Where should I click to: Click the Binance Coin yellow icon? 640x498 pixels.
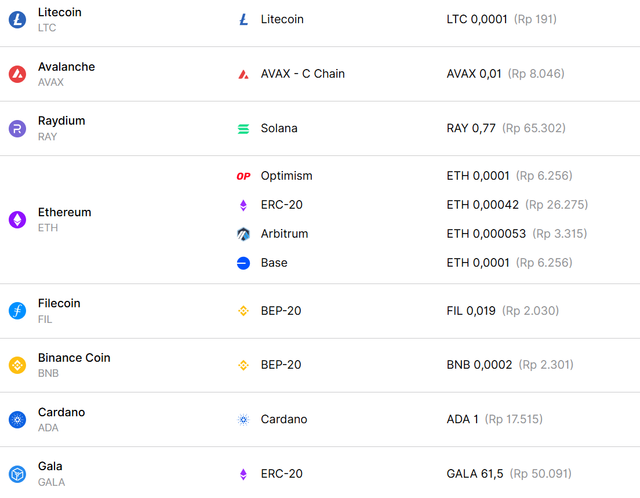click(18, 365)
